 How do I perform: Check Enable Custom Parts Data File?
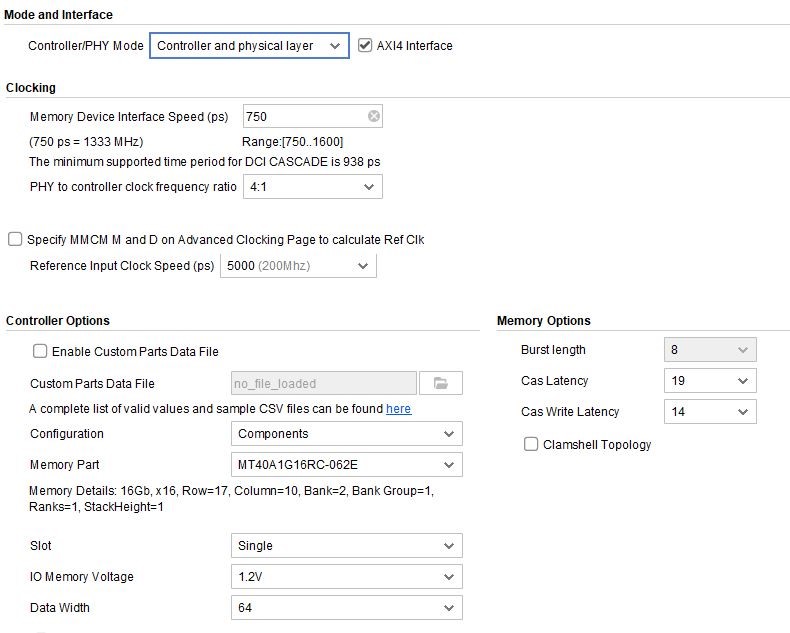40,351
